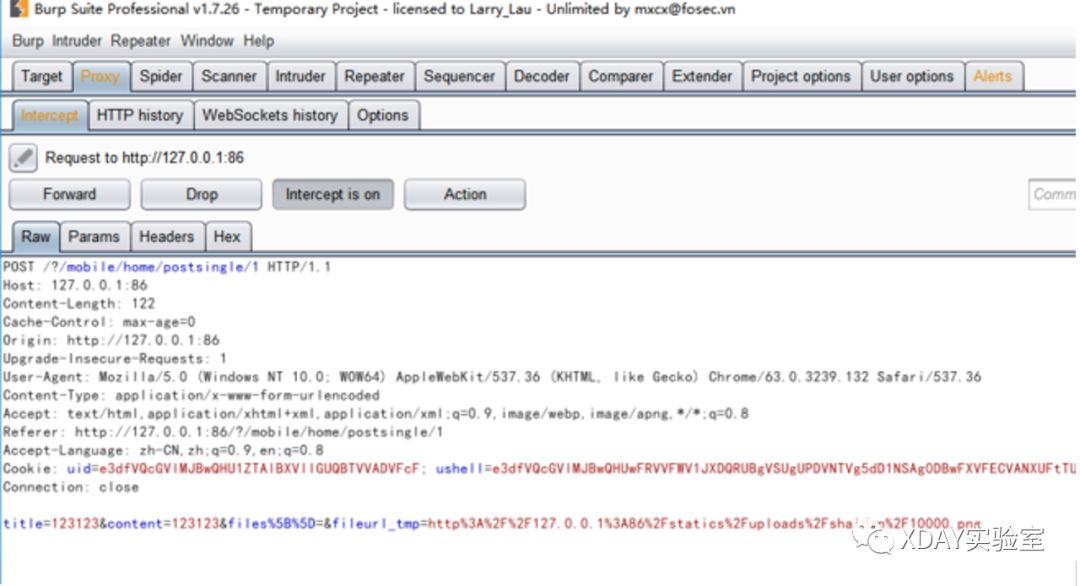Switch to the Headers view tab

click(167, 237)
